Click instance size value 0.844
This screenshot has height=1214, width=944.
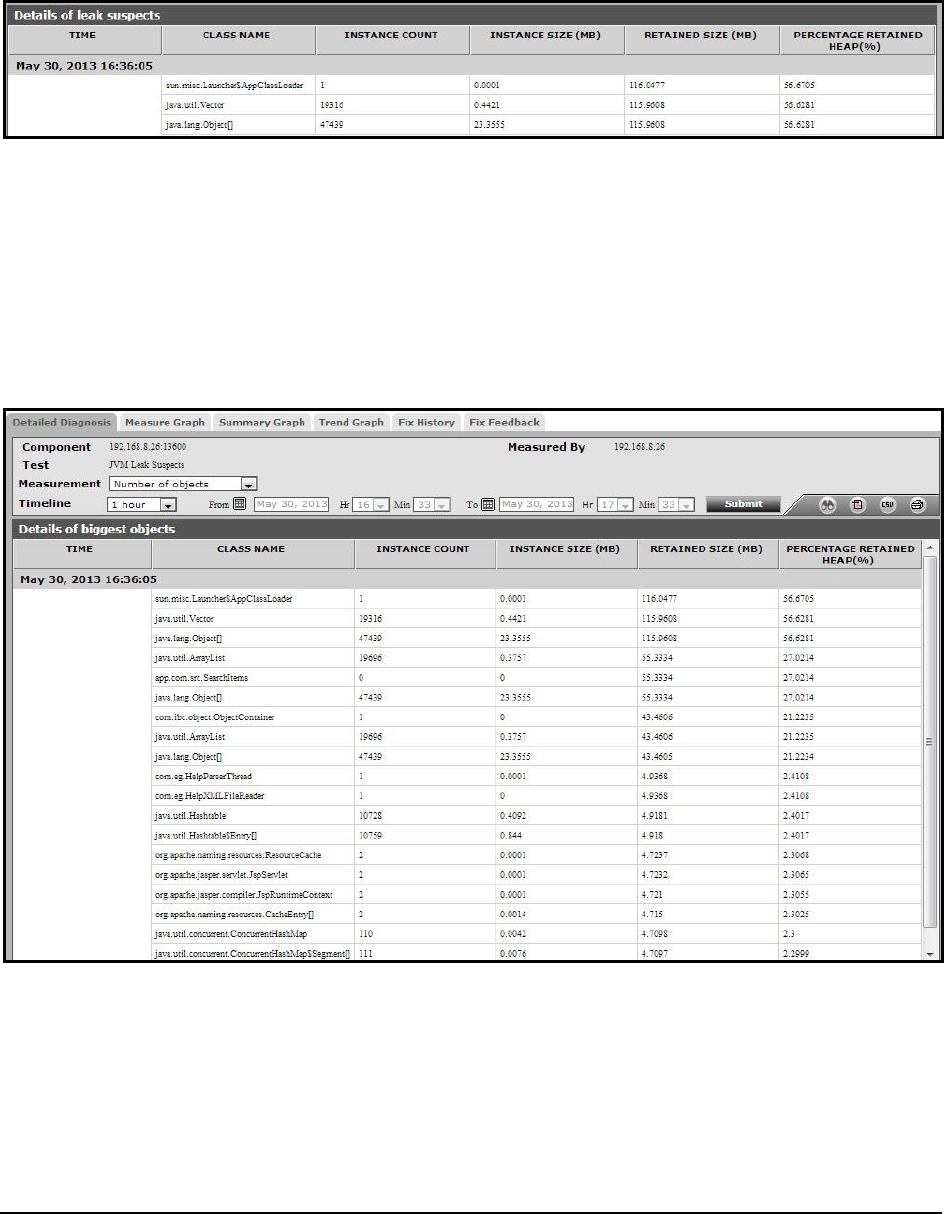pos(512,835)
